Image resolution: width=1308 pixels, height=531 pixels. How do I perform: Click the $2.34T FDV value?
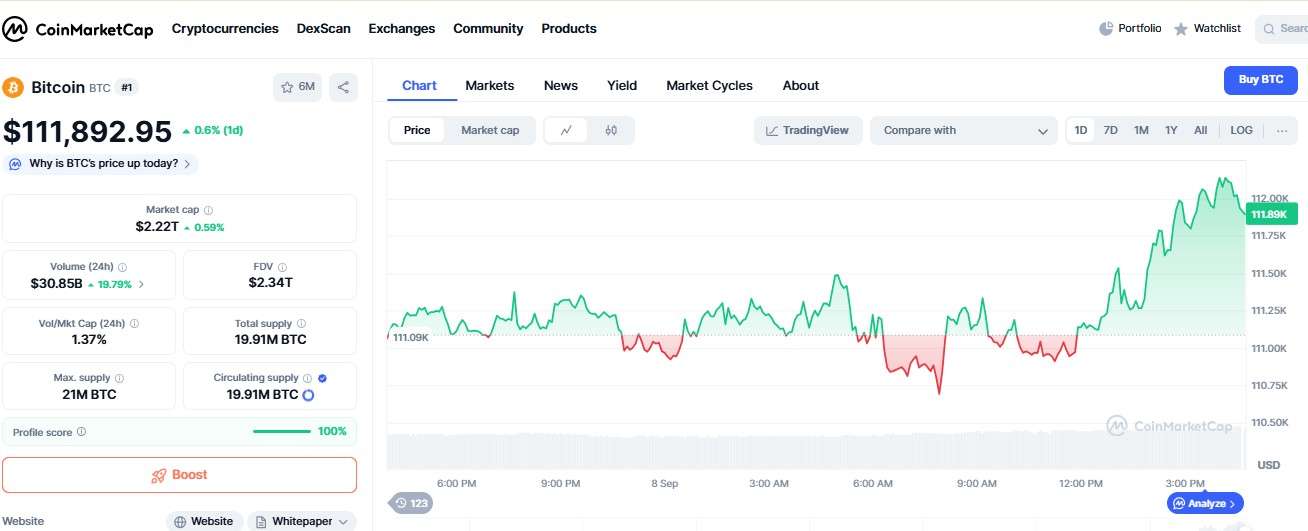click(x=271, y=283)
